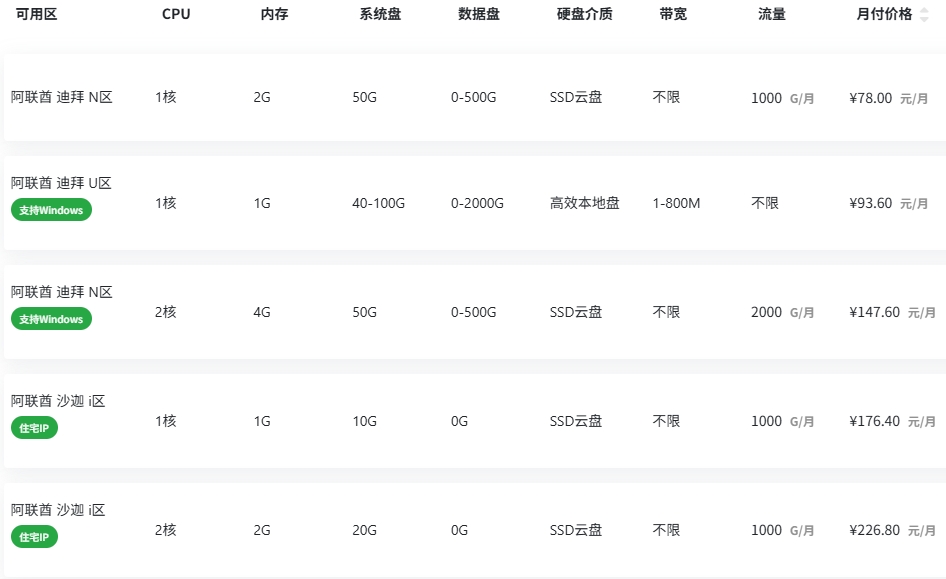Open the ¥176.40 元/月 plan
The width and height of the screenshot is (946, 579).
coord(475,421)
